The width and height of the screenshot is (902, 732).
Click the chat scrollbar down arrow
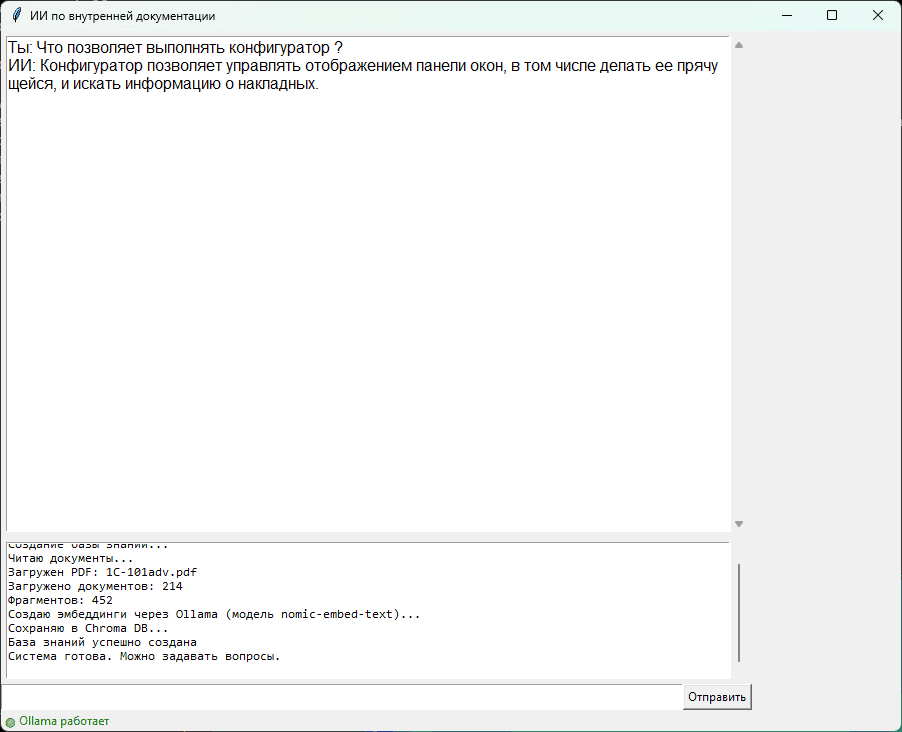[739, 524]
